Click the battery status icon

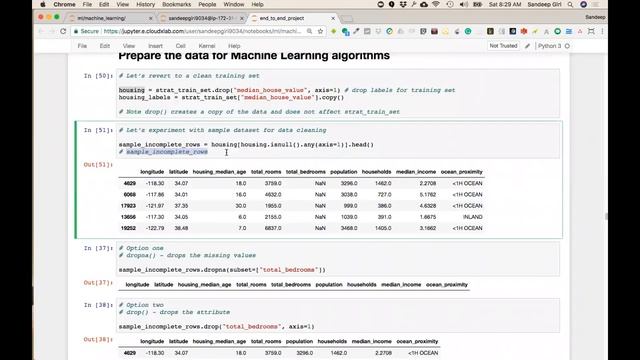[x=477, y=4]
